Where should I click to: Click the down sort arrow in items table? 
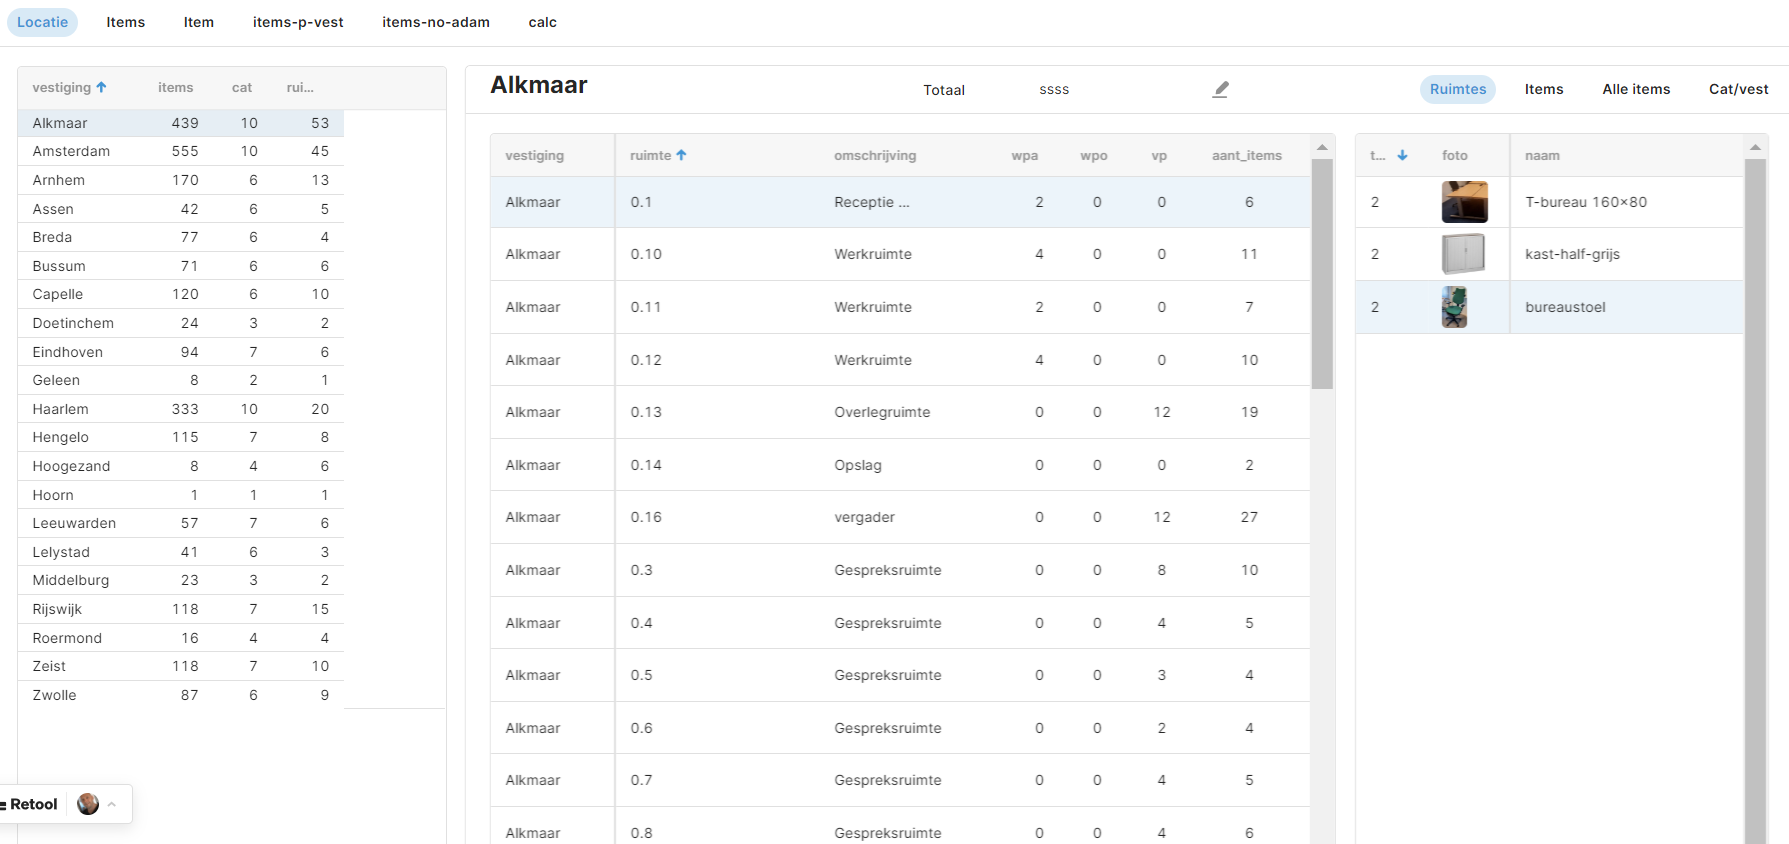[x=1402, y=155]
